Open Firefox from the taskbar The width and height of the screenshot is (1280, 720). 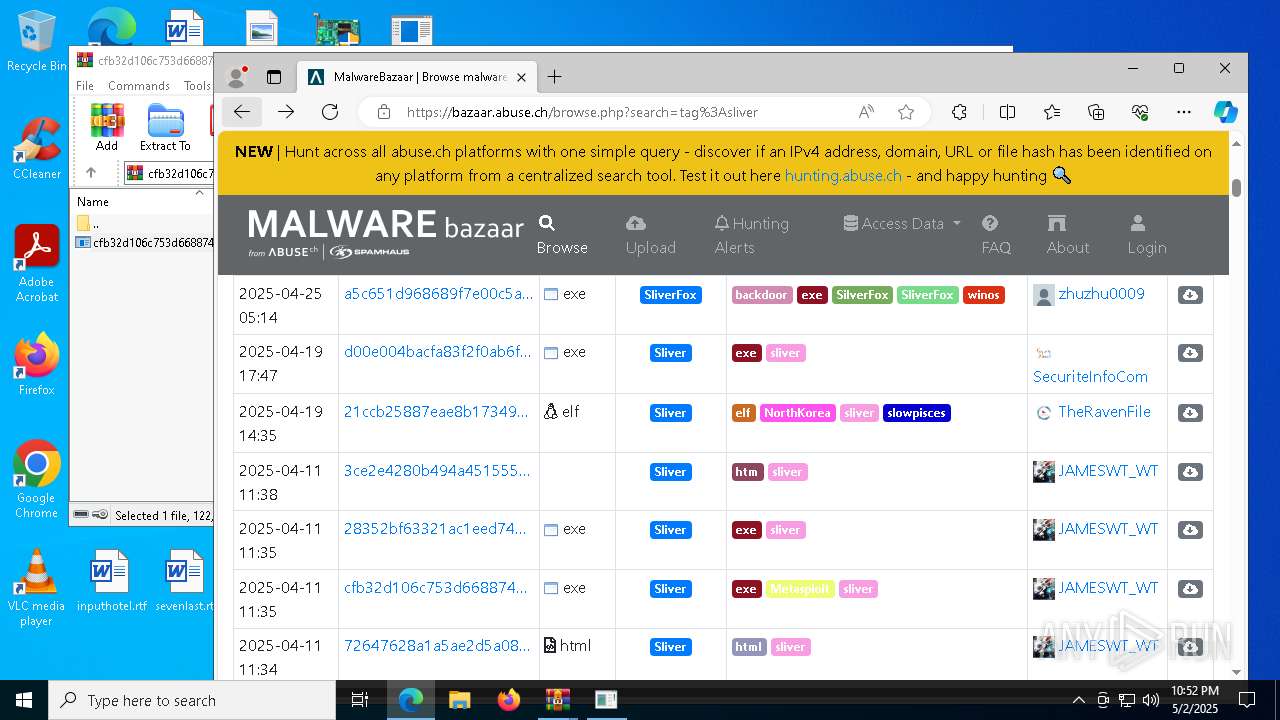tap(508, 700)
